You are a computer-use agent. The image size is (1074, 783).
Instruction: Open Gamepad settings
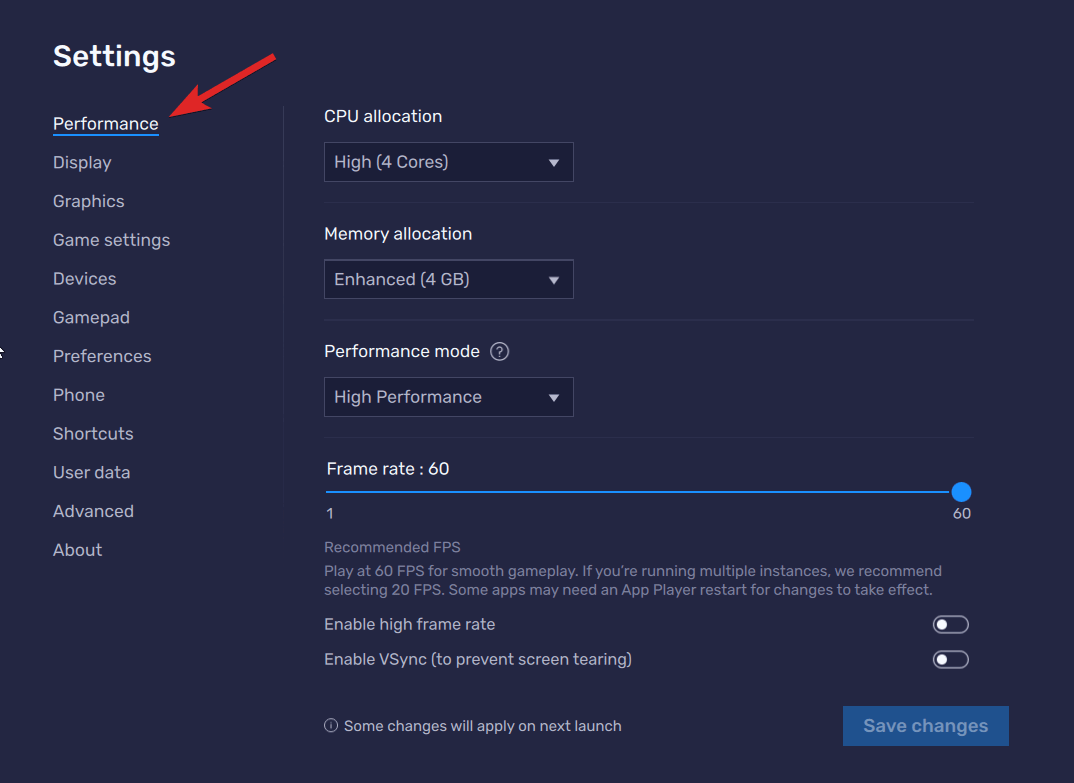click(x=91, y=318)
